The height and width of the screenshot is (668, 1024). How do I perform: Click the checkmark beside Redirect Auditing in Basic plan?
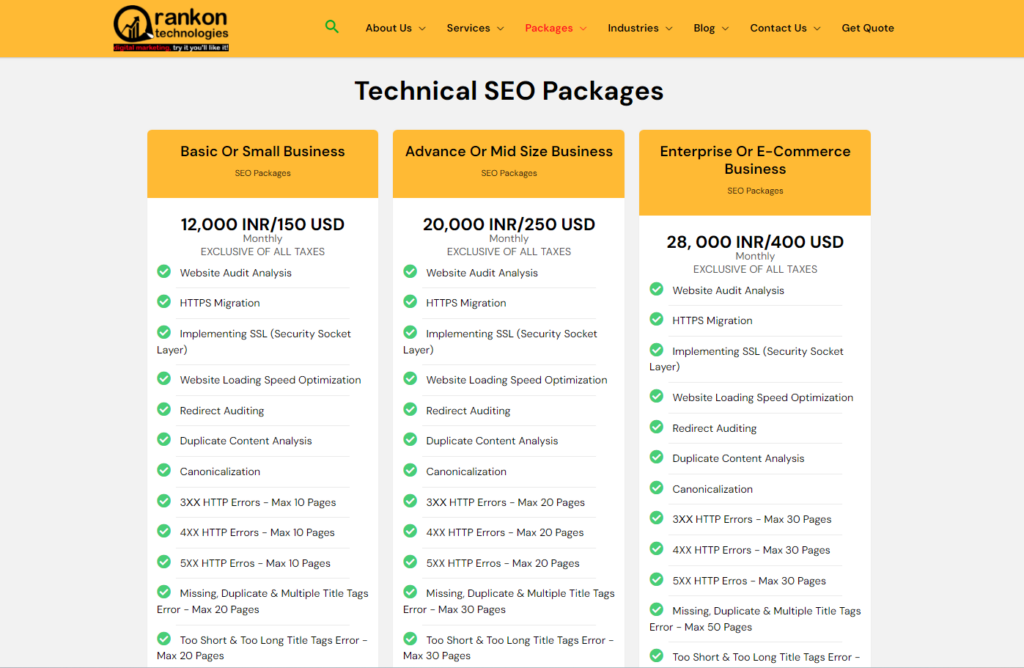[x=163, y=409]
